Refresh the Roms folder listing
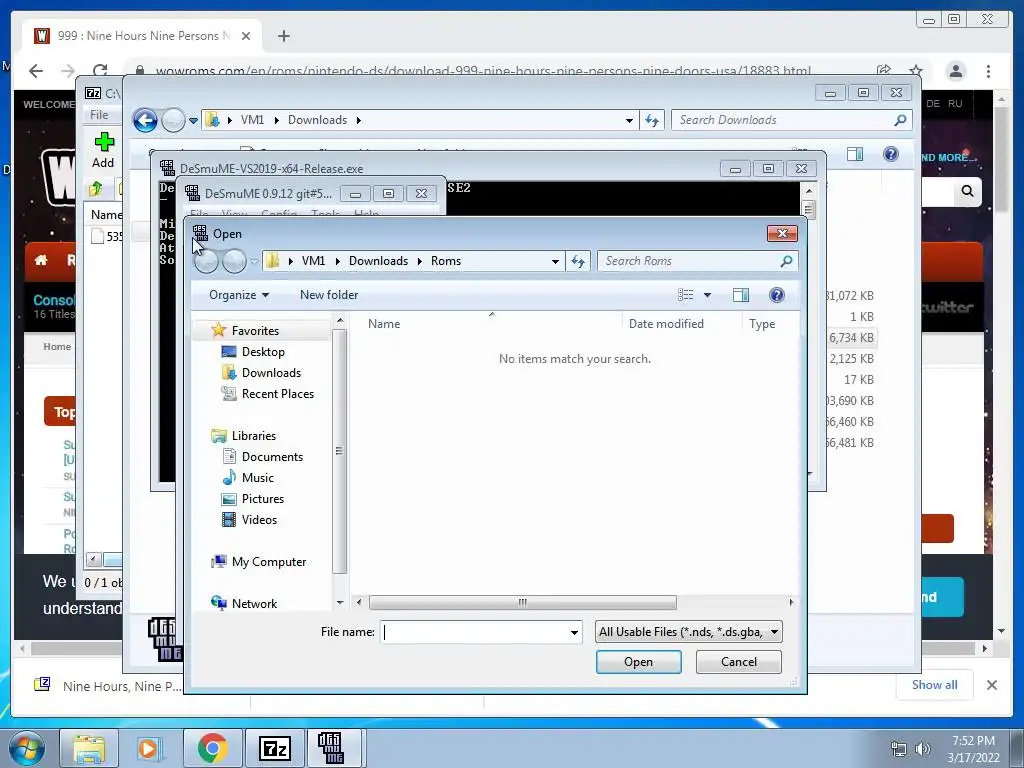1024x768 pixels. 578,261
